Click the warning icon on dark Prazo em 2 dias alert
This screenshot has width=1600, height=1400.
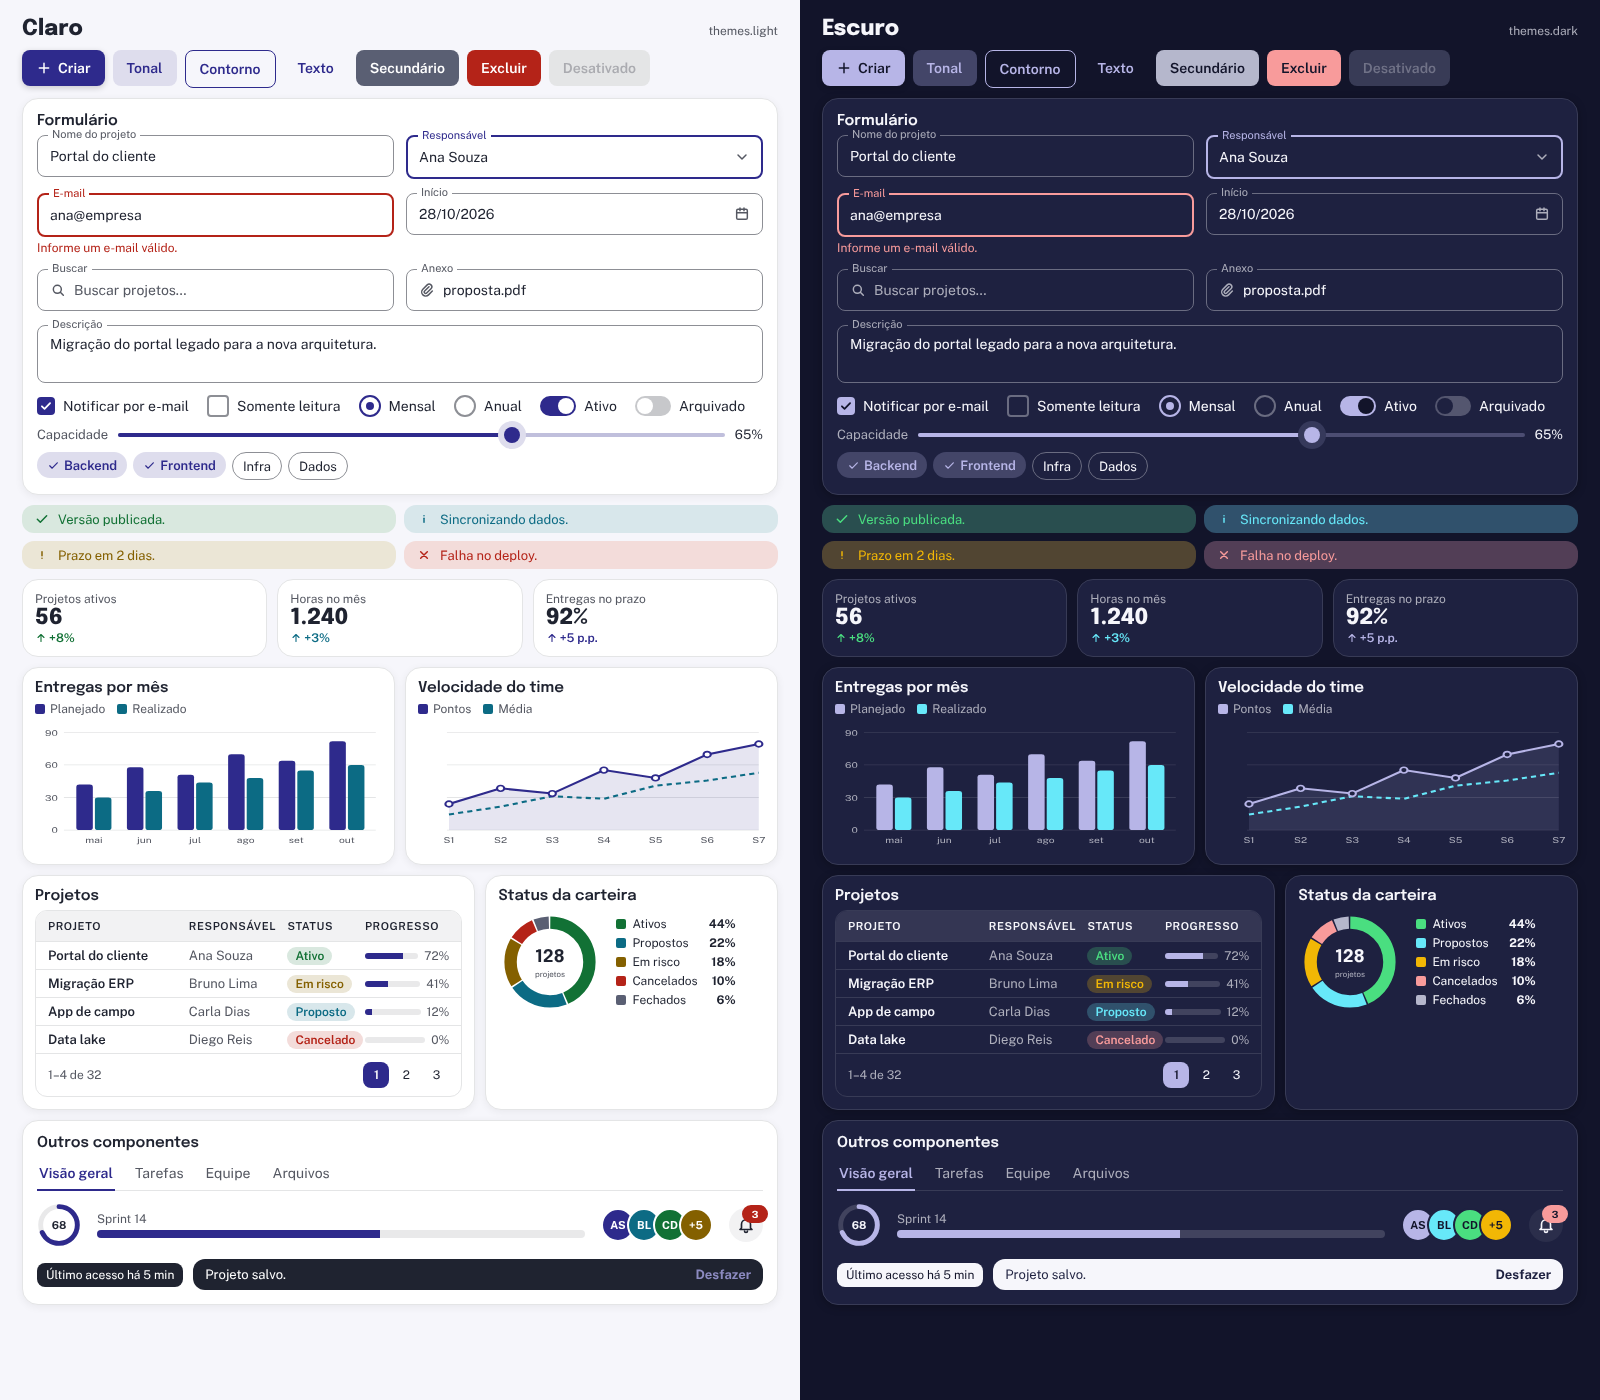coord(842,555)
